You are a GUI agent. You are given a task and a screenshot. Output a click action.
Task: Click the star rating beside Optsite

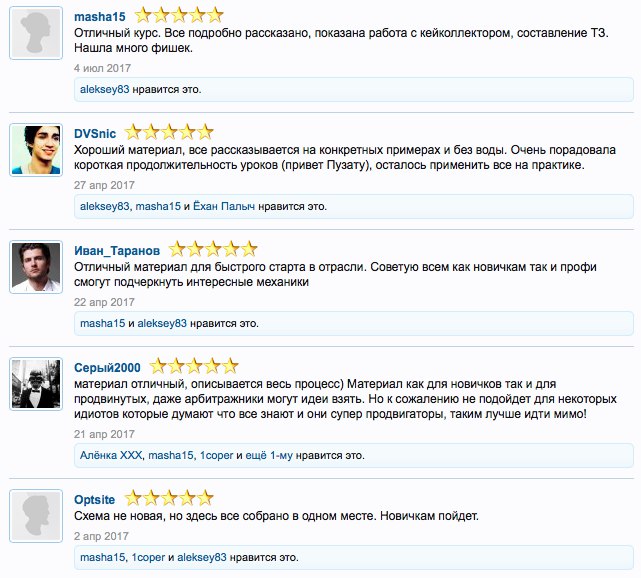coord(168,498)
